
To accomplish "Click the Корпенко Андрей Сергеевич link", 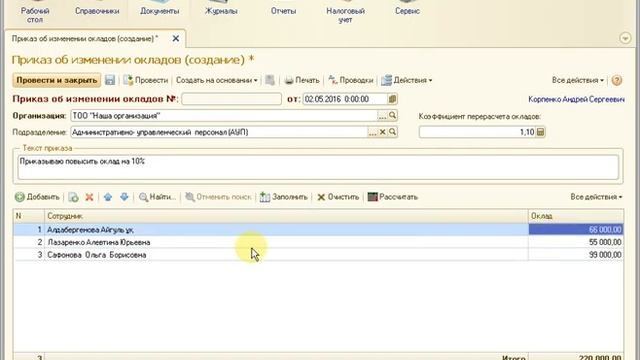I will coord(576,99).
